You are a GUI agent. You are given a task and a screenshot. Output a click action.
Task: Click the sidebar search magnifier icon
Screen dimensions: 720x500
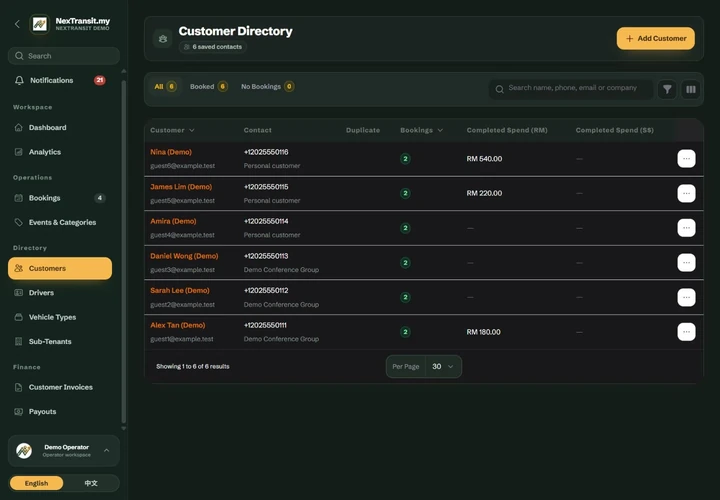coord(19,56)
